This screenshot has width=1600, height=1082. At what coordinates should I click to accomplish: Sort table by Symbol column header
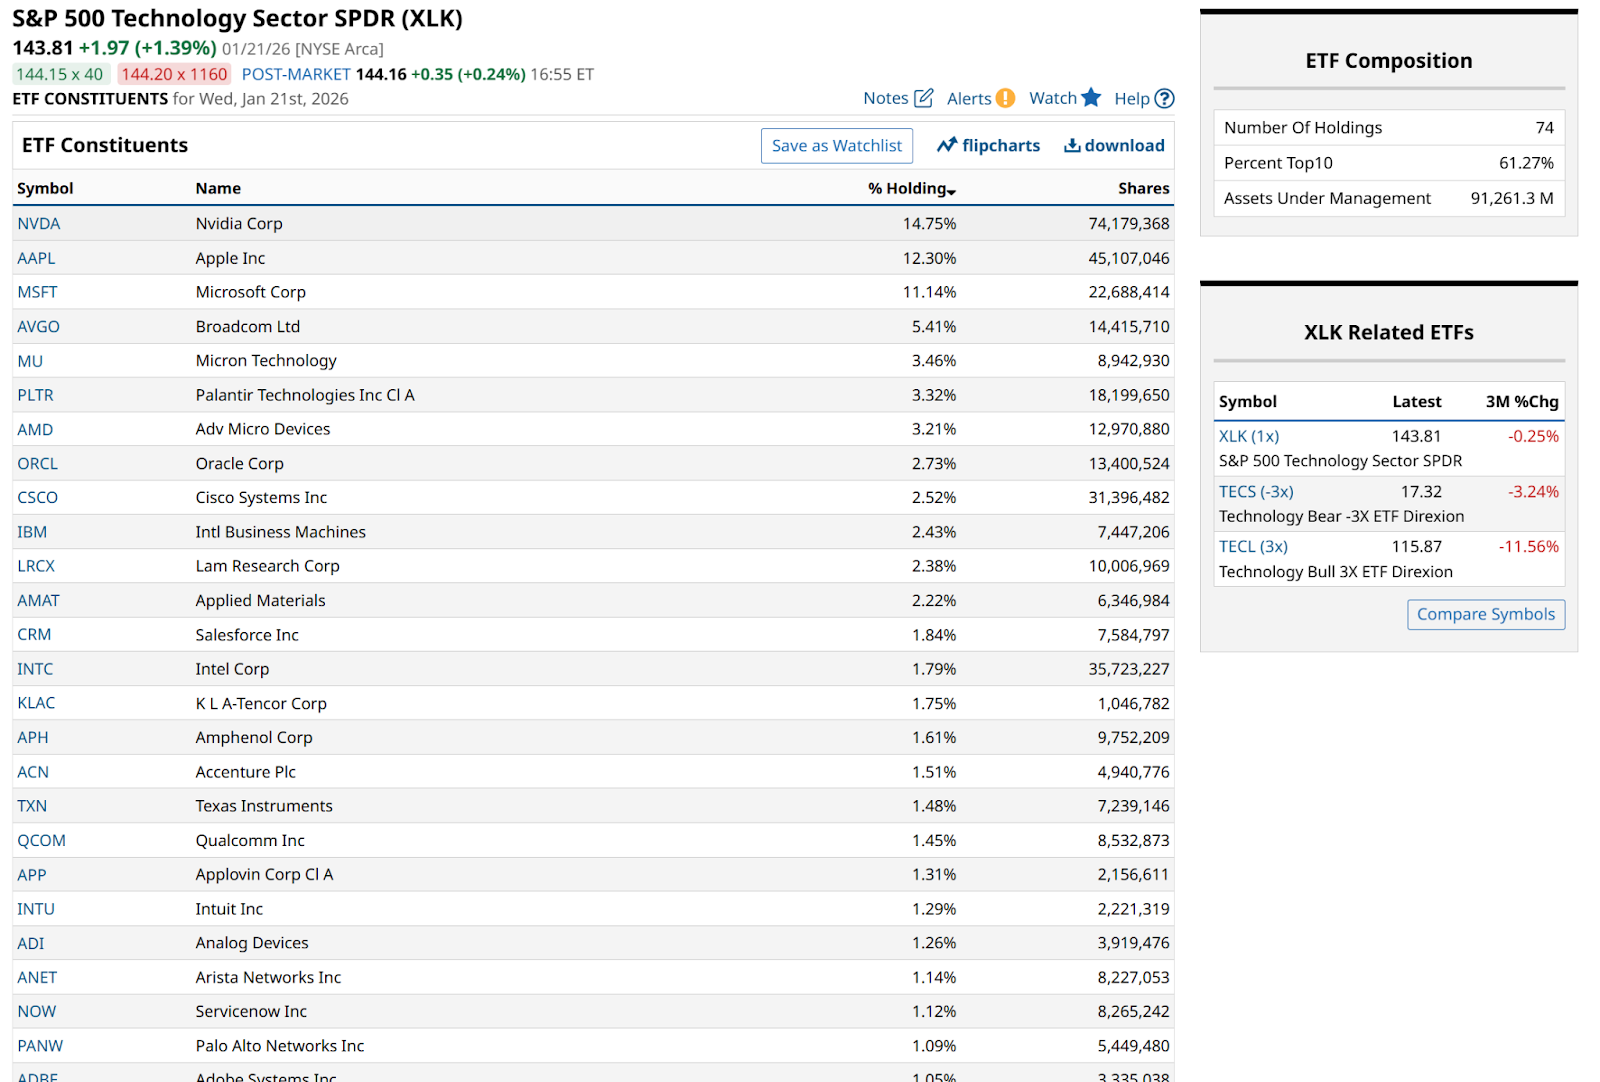(45, 189)
